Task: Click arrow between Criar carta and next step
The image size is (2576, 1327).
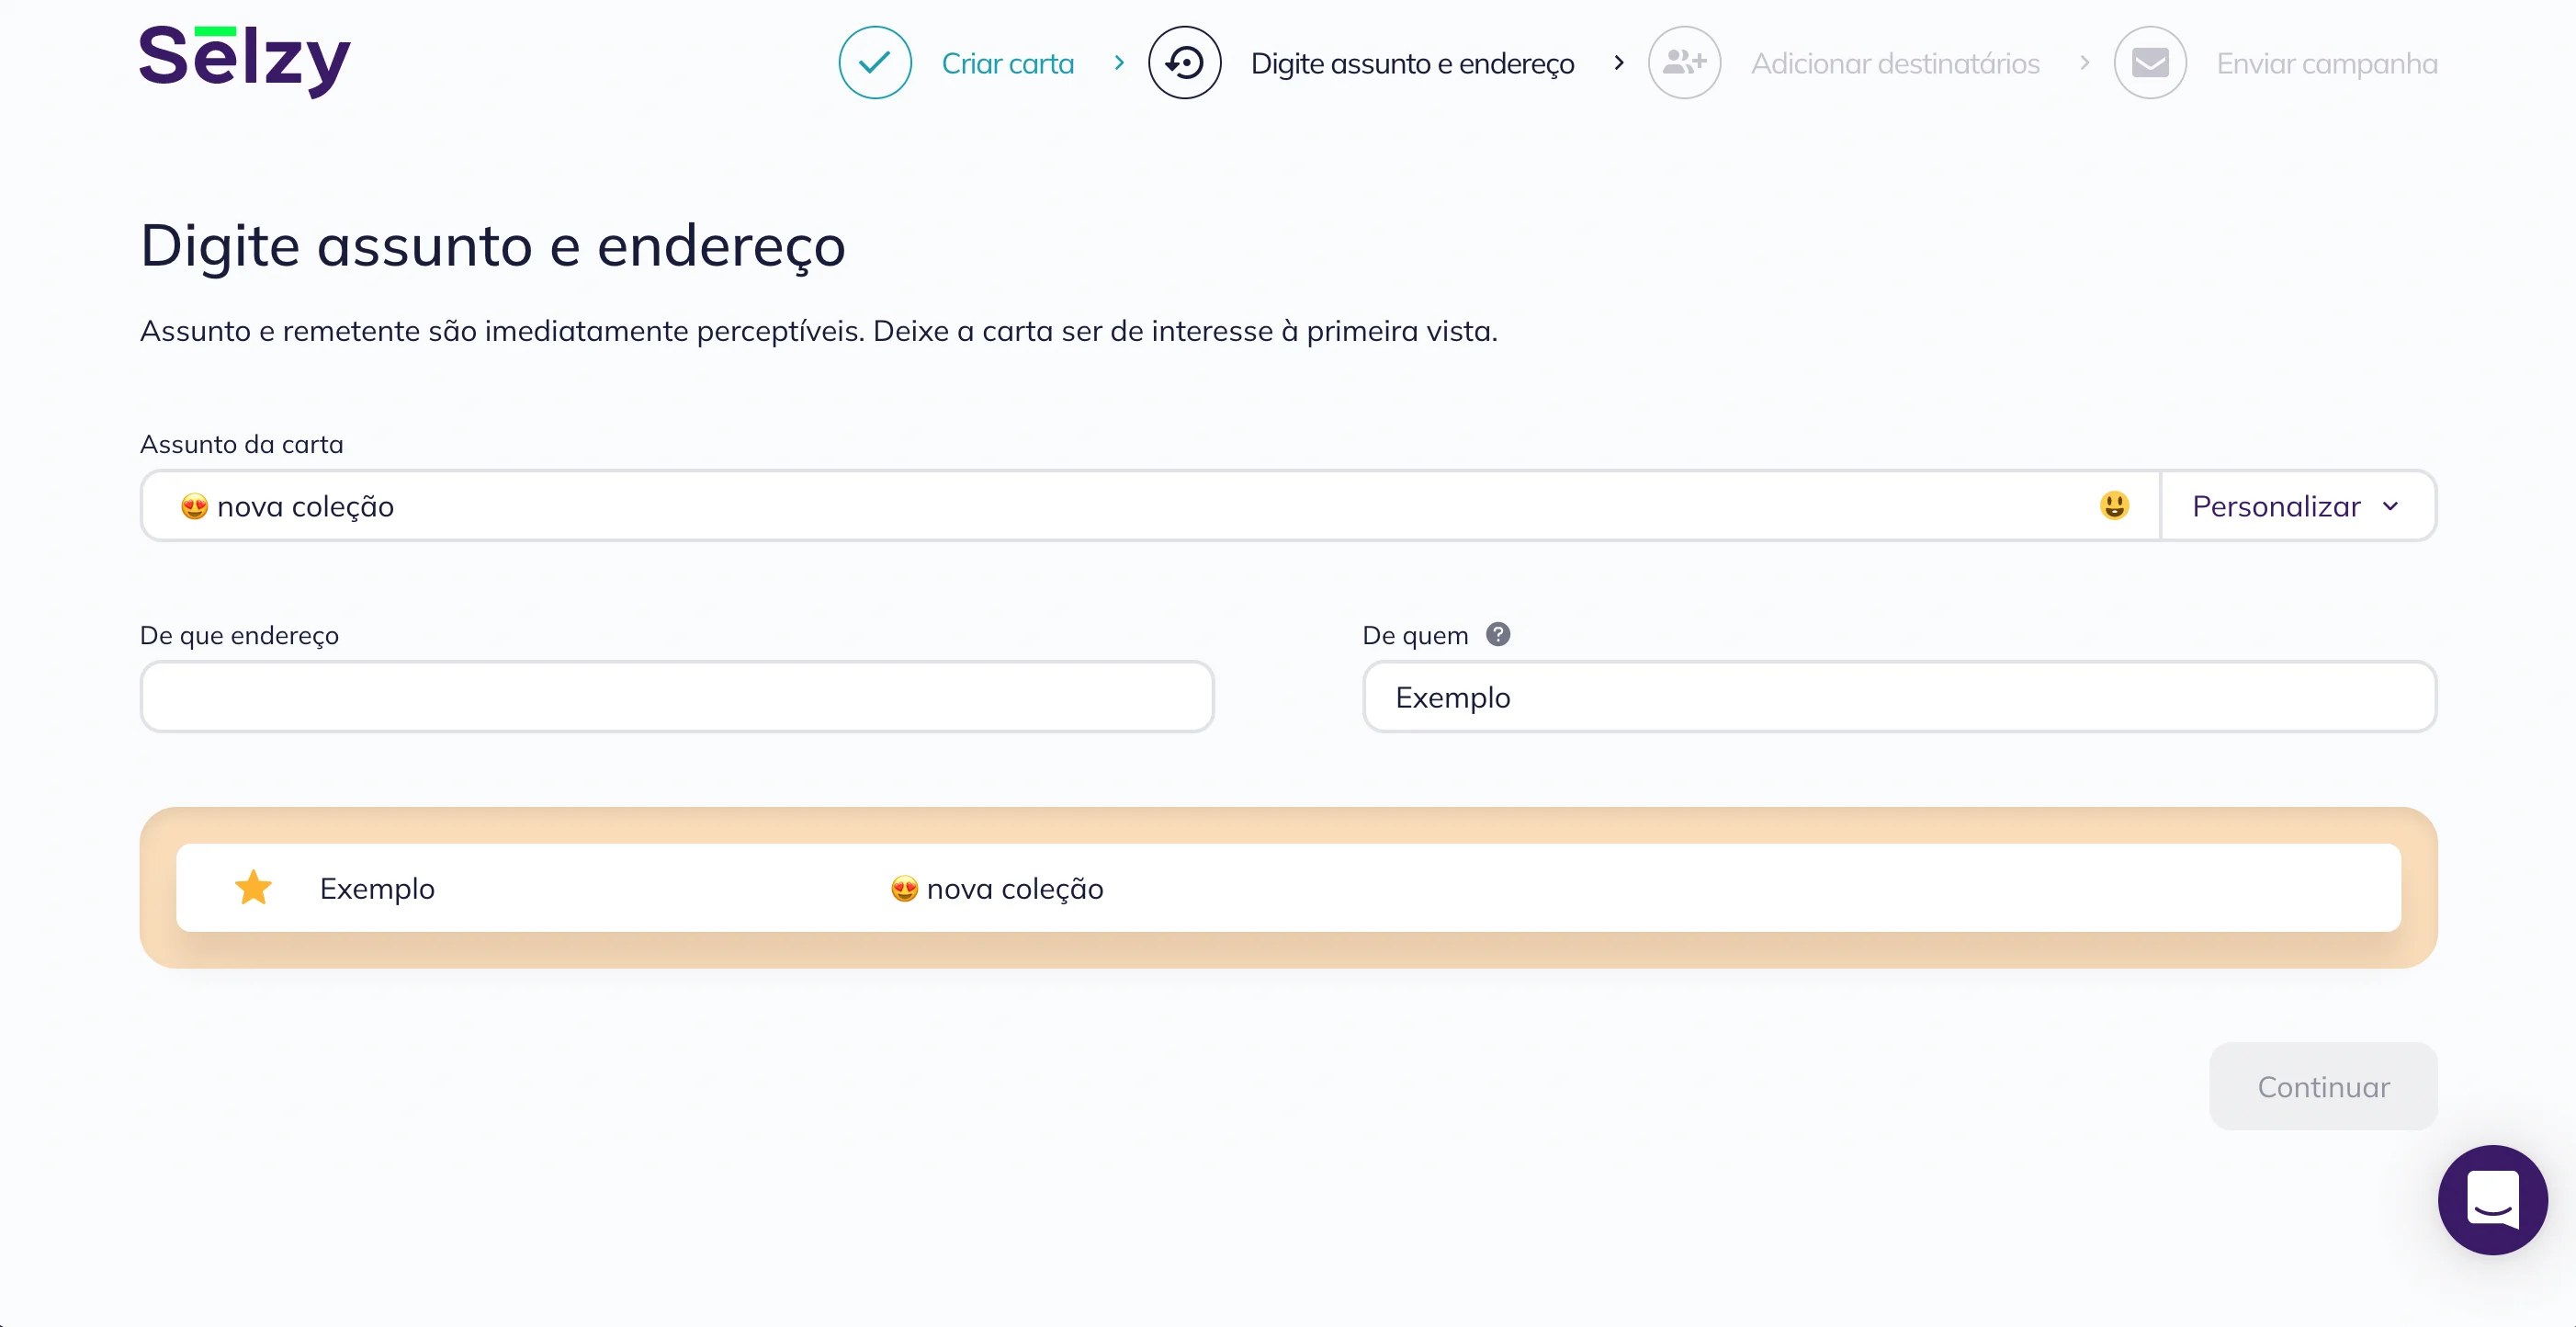Action: coord(1119,63)
